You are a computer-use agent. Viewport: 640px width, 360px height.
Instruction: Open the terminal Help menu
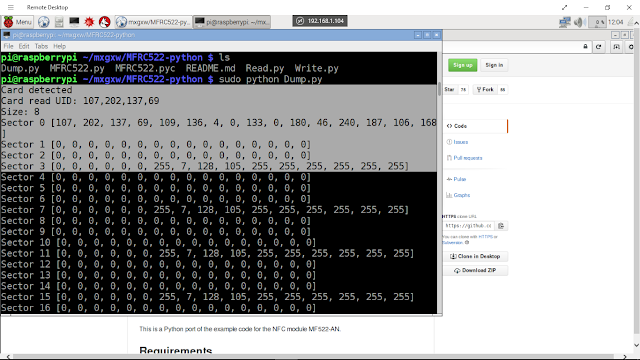(x=59, y=46)
